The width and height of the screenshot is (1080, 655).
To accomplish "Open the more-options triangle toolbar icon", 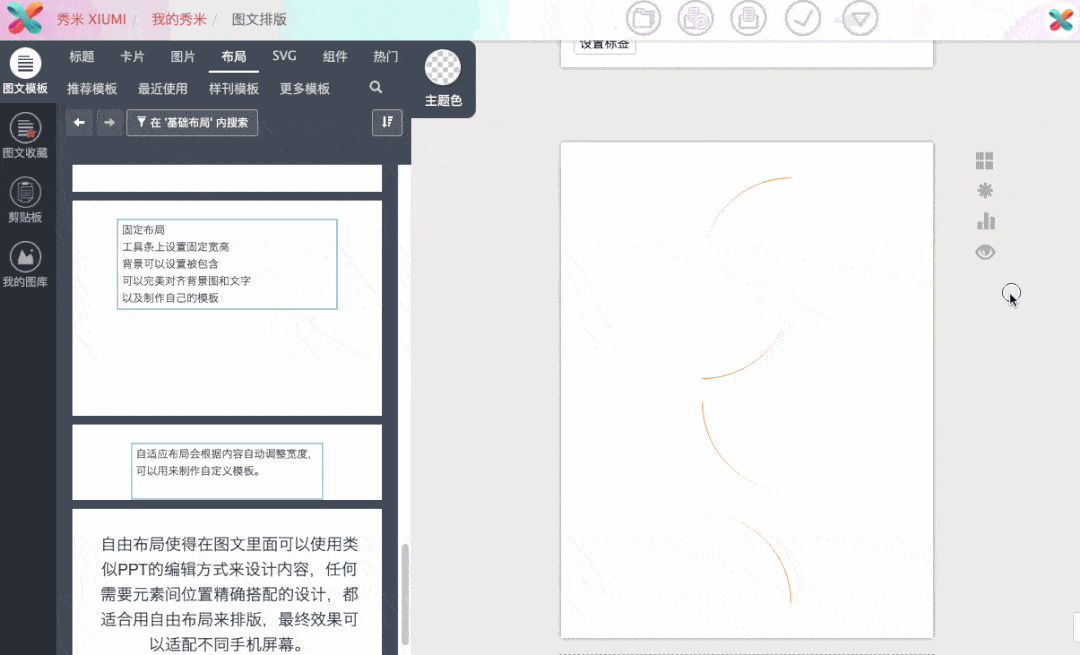I will [860, 18].
